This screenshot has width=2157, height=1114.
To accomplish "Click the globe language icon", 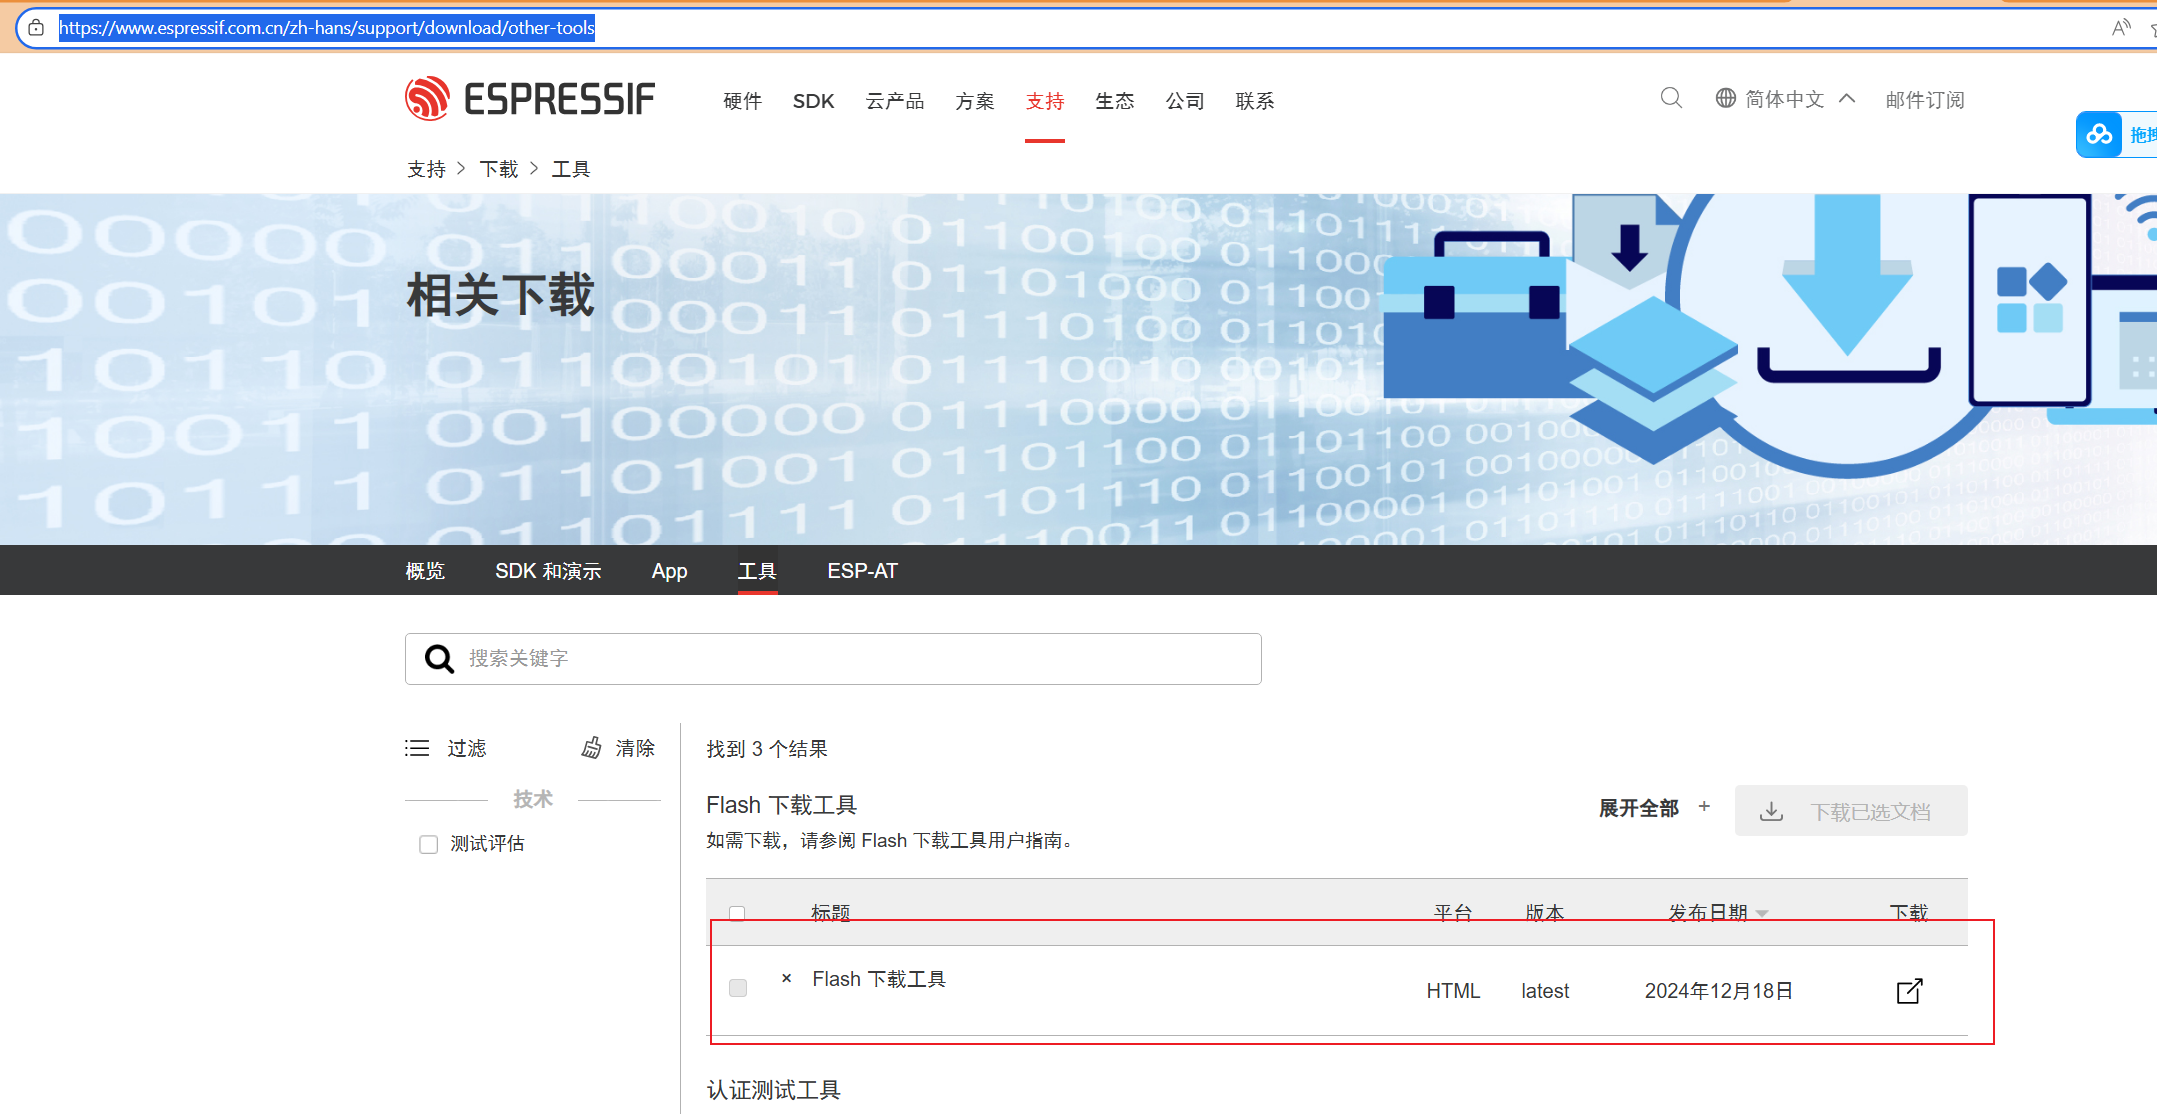I will (1726, 98).
